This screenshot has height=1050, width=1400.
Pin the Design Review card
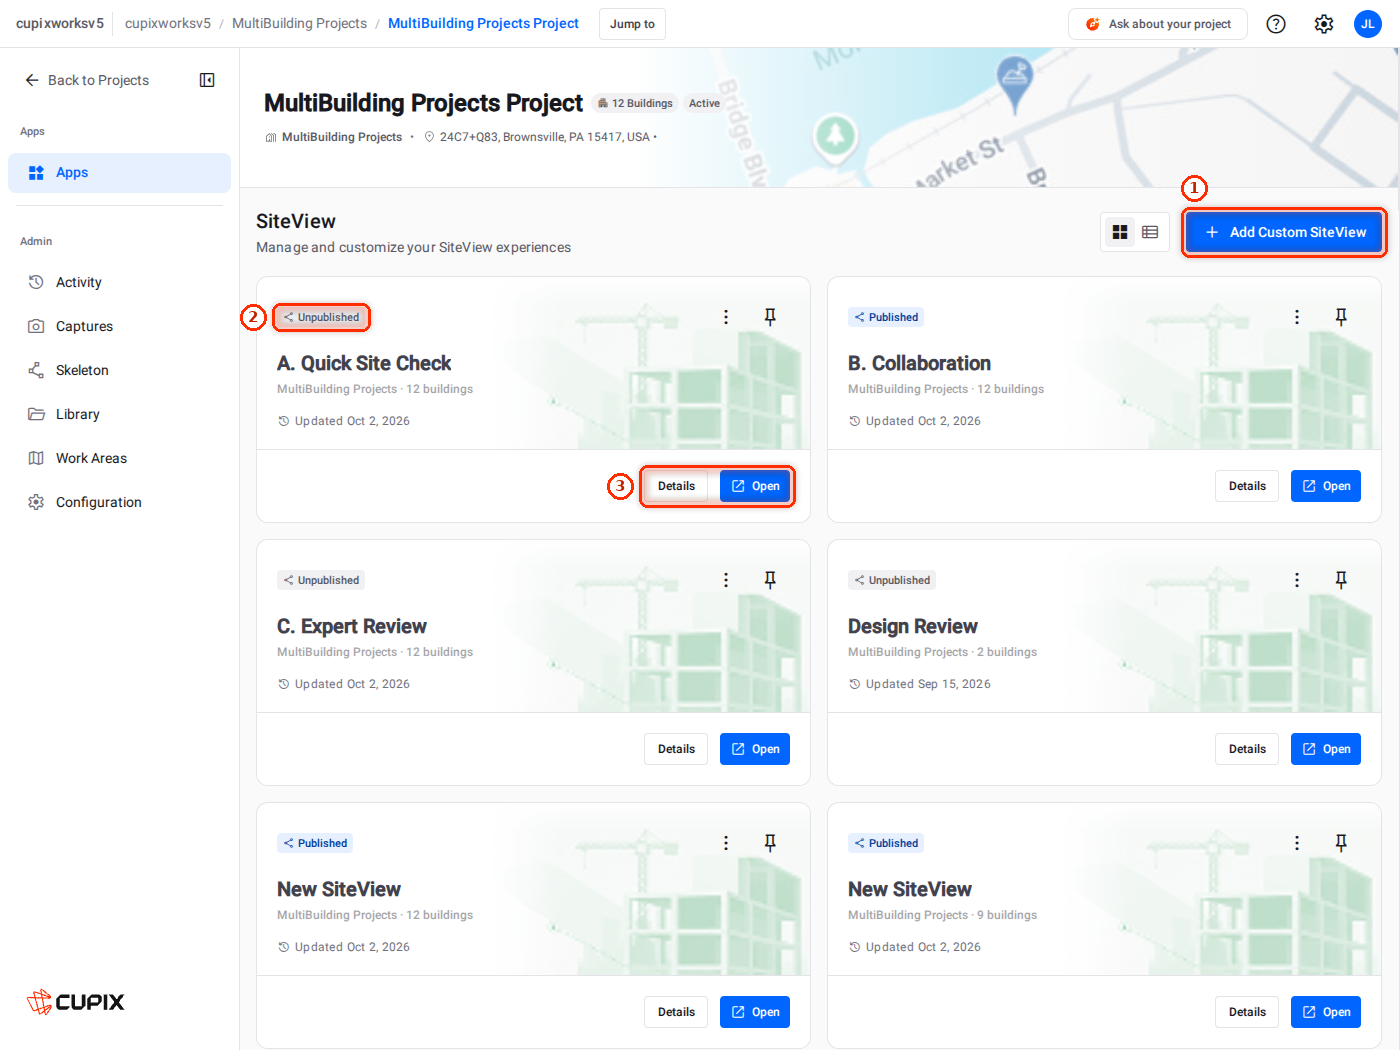[x=1341, y=580]
